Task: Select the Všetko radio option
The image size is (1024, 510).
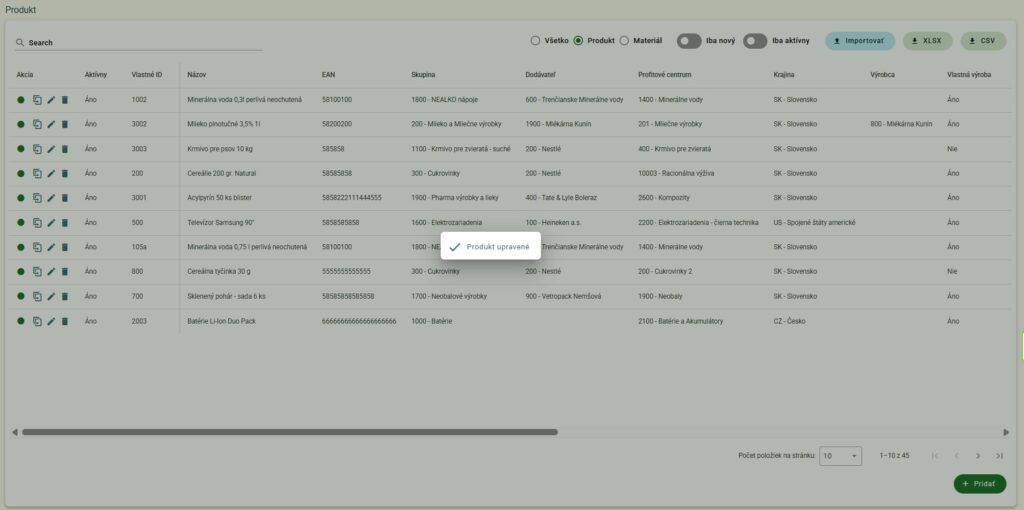Action: tap(535, 41)
